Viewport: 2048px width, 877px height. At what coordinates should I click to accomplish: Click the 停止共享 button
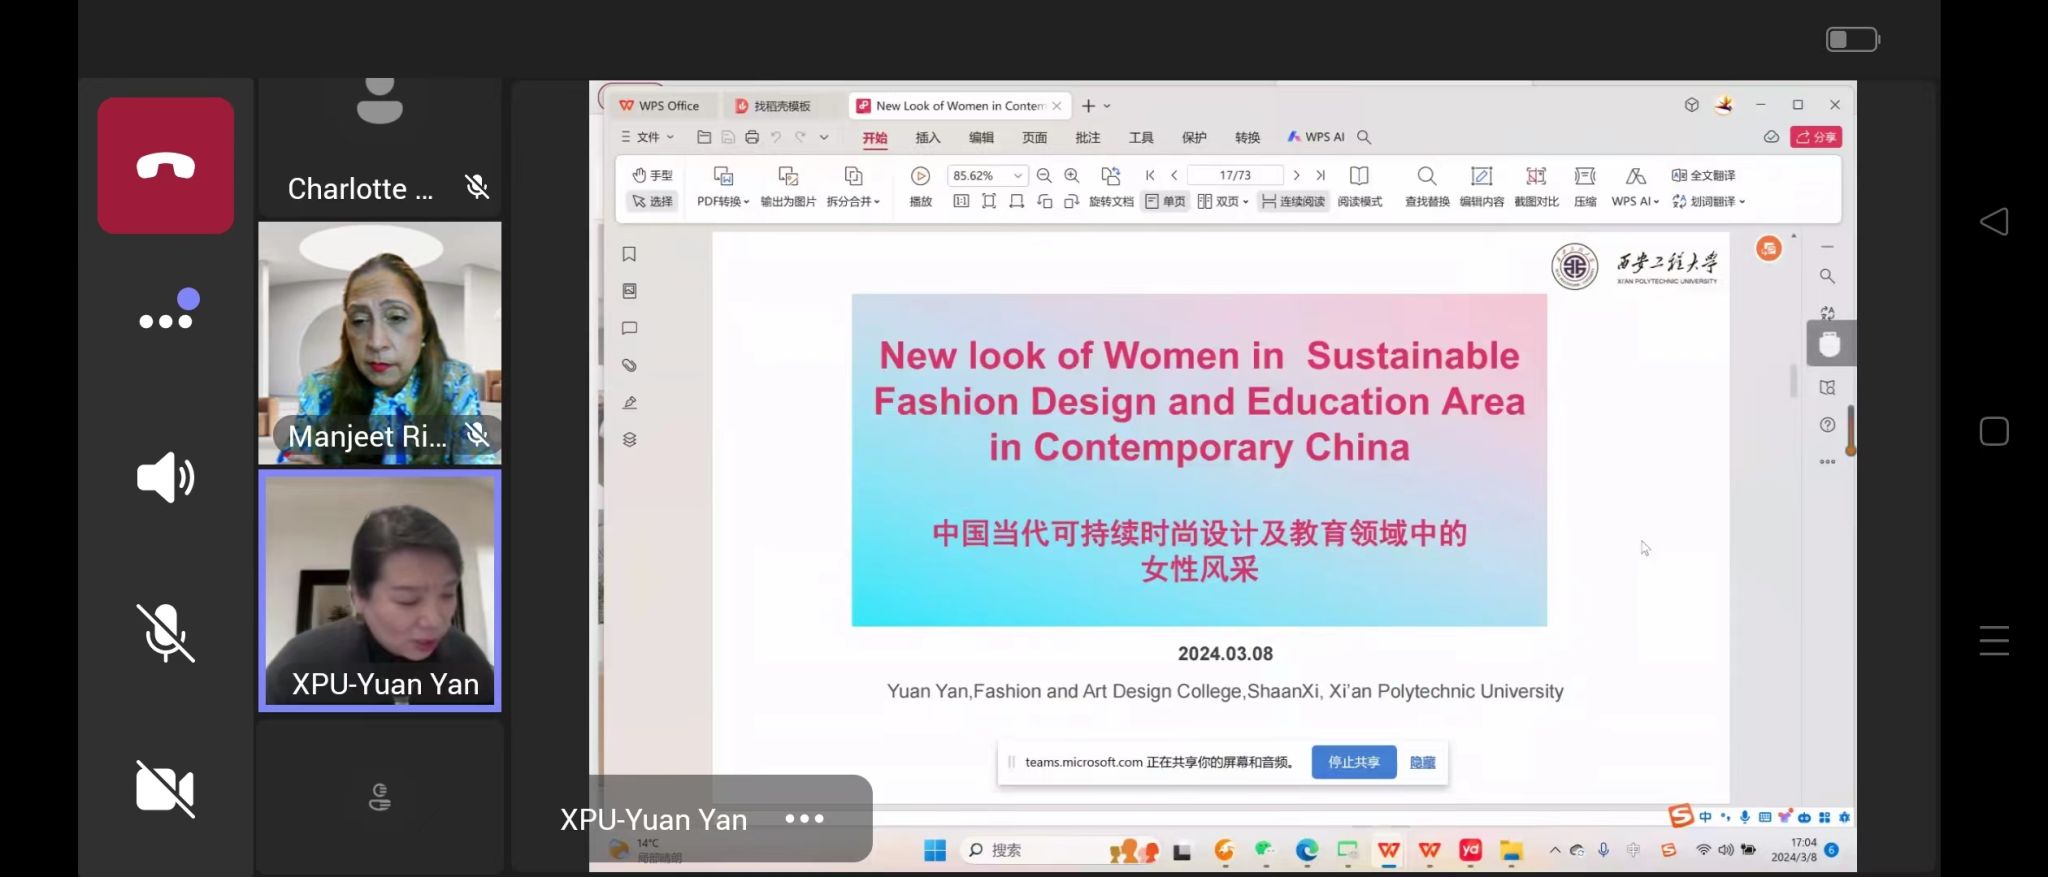click(1353, 762)
